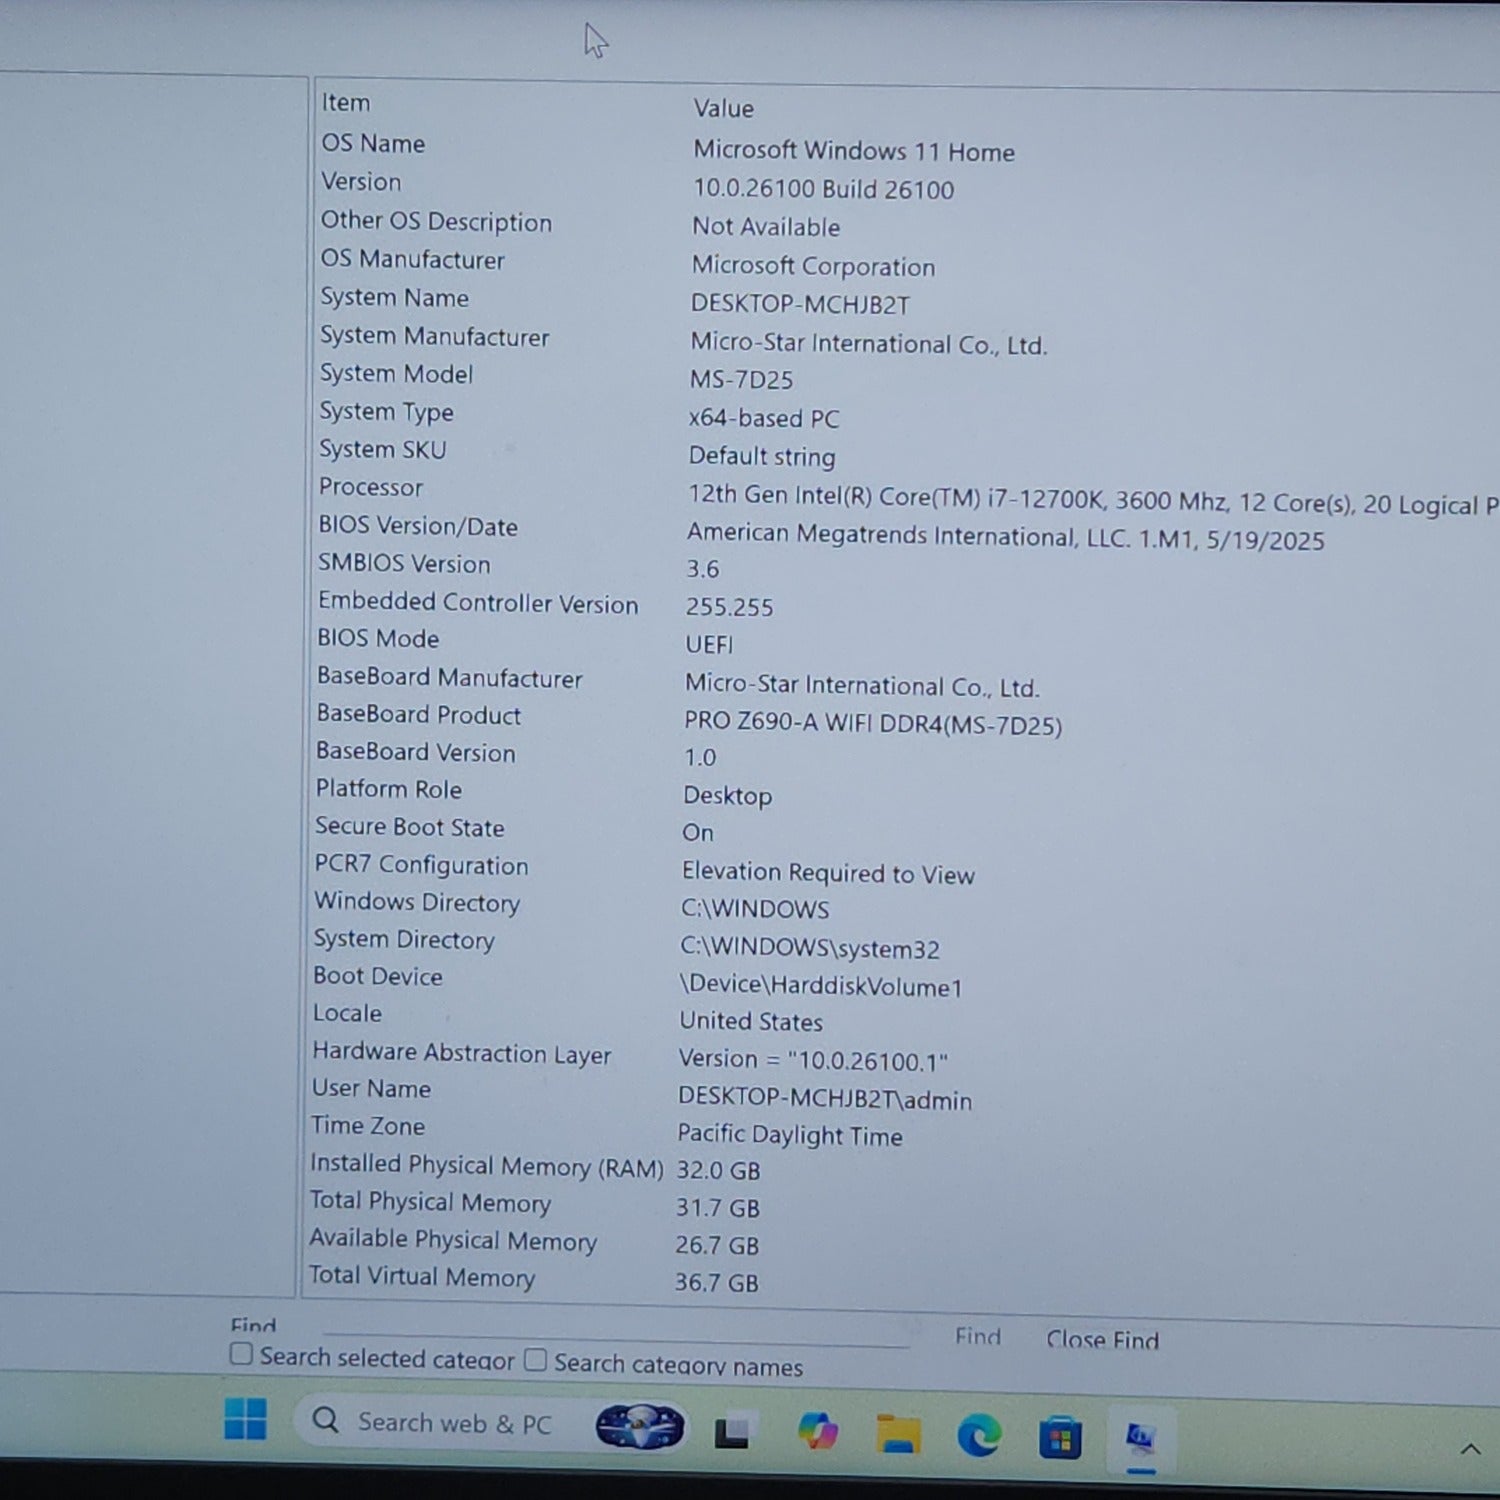Select the User Name row
Viewport: 1500px width, 1500px height.
tap(371, 1088)
